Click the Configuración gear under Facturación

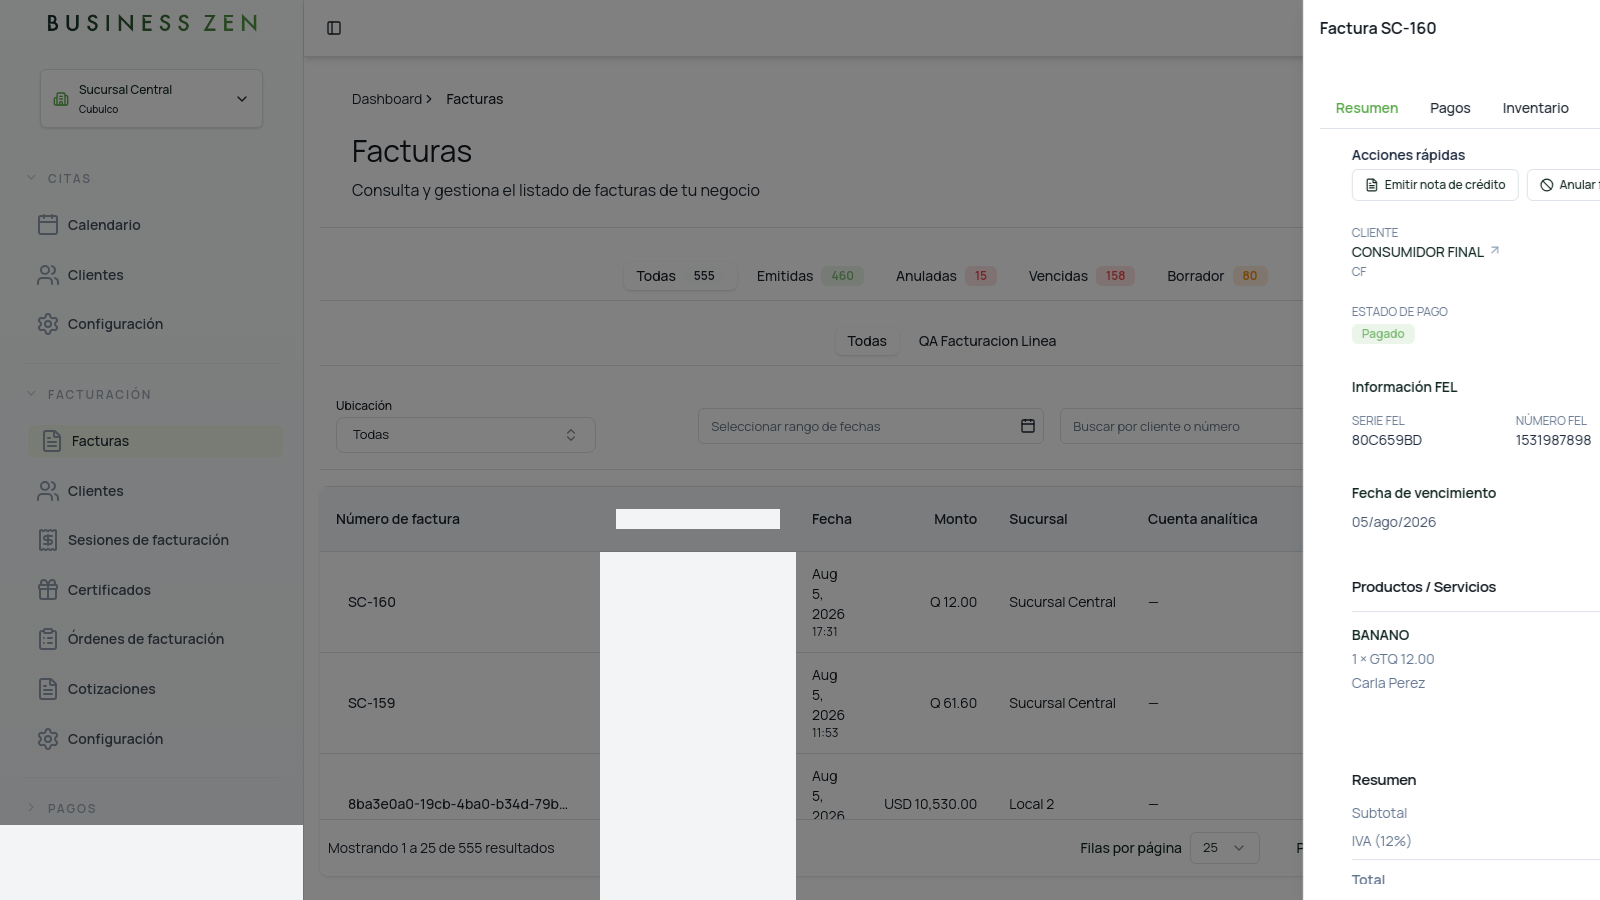coord(48,739)
